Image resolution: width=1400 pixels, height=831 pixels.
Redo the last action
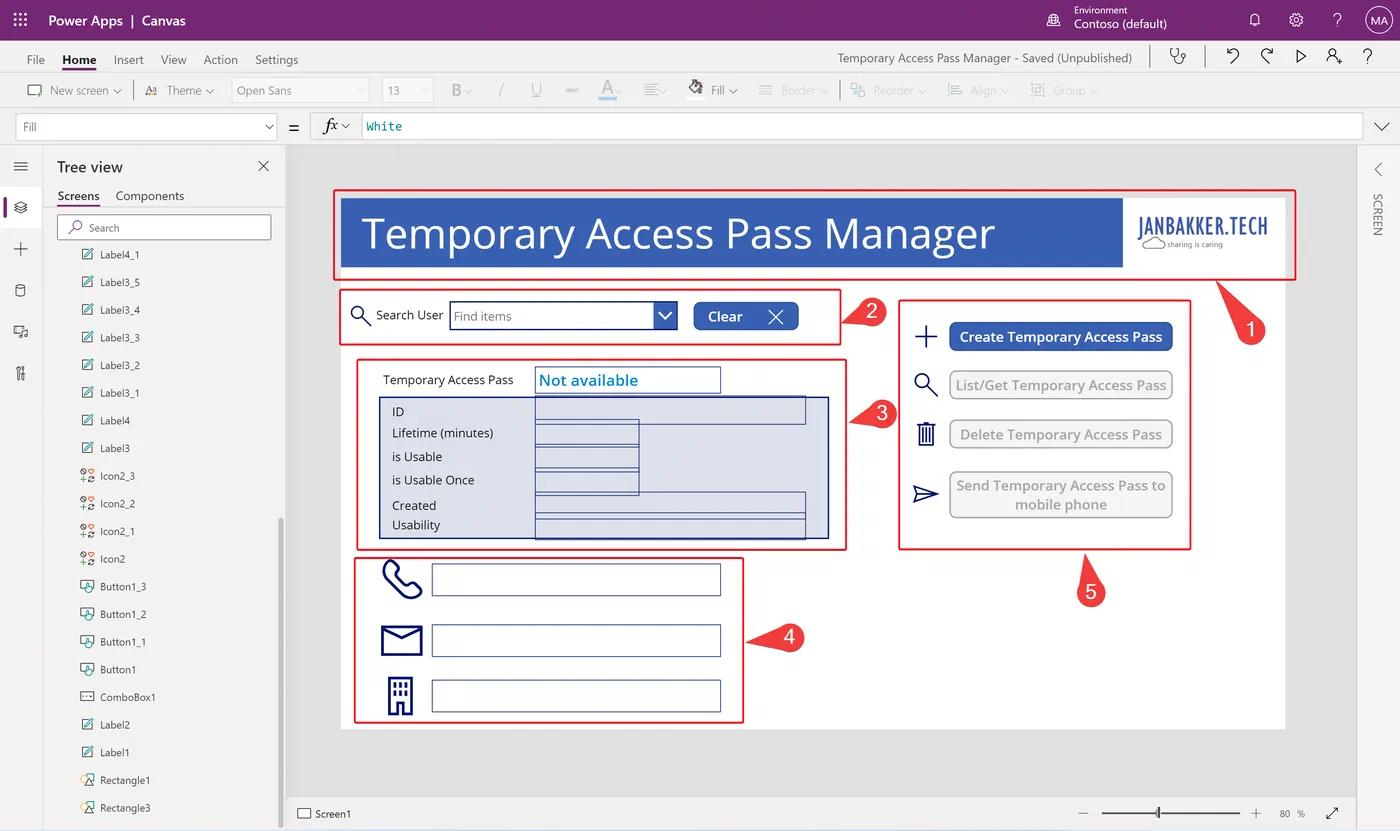(1267, 57)
